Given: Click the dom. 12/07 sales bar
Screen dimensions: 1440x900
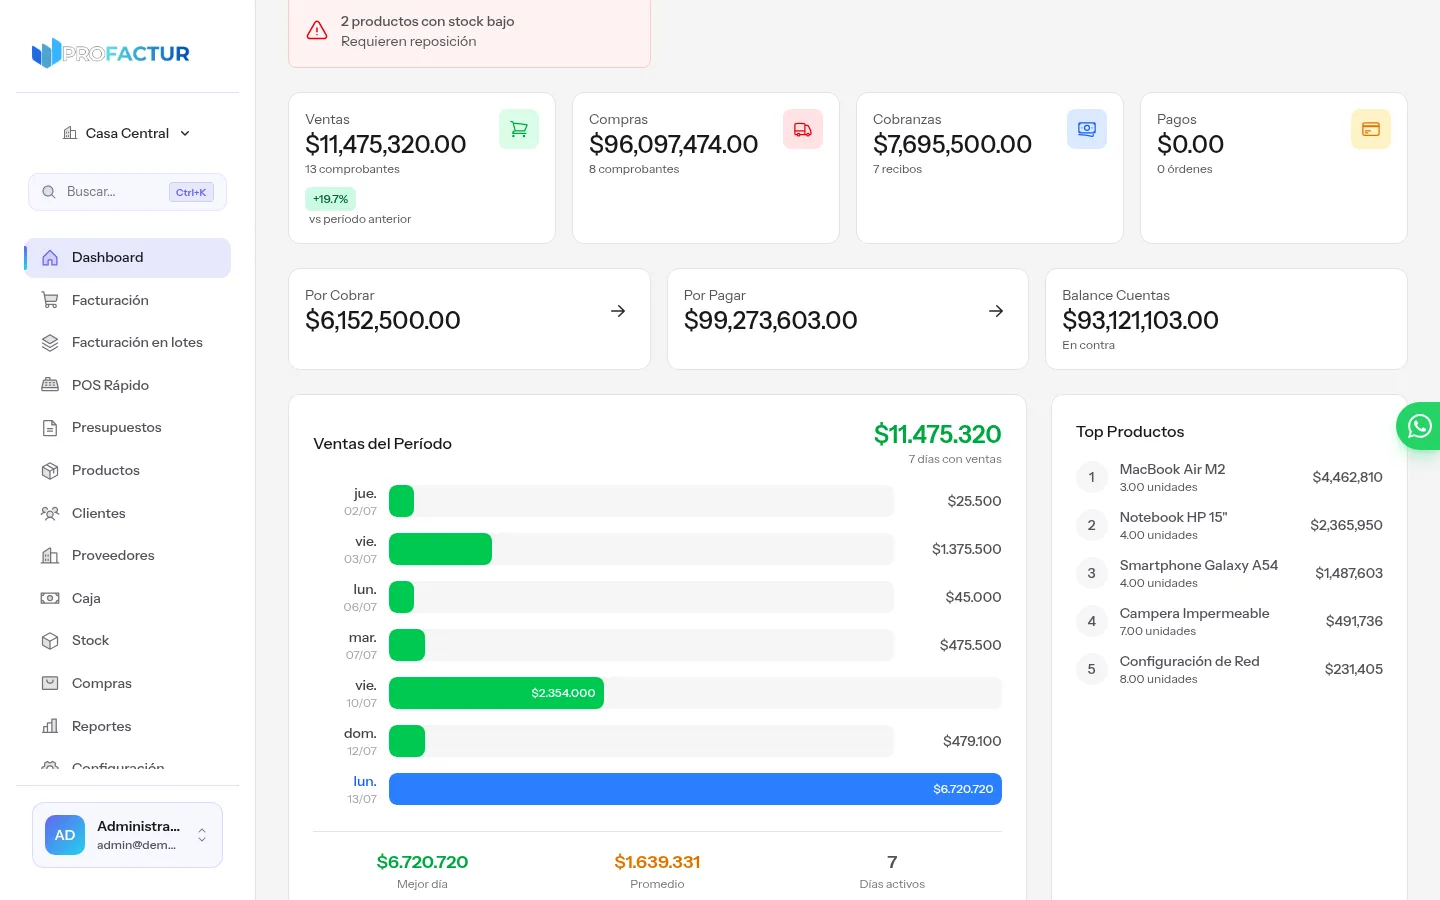Looking at the screenshot, I should coord(407,741).
